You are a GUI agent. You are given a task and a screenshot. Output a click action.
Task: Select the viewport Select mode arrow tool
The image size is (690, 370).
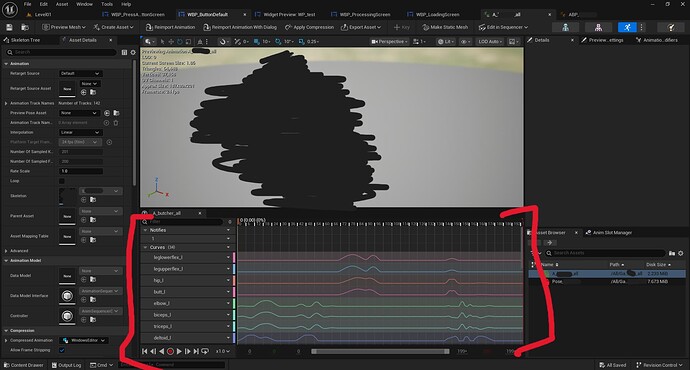coord(162,42)
